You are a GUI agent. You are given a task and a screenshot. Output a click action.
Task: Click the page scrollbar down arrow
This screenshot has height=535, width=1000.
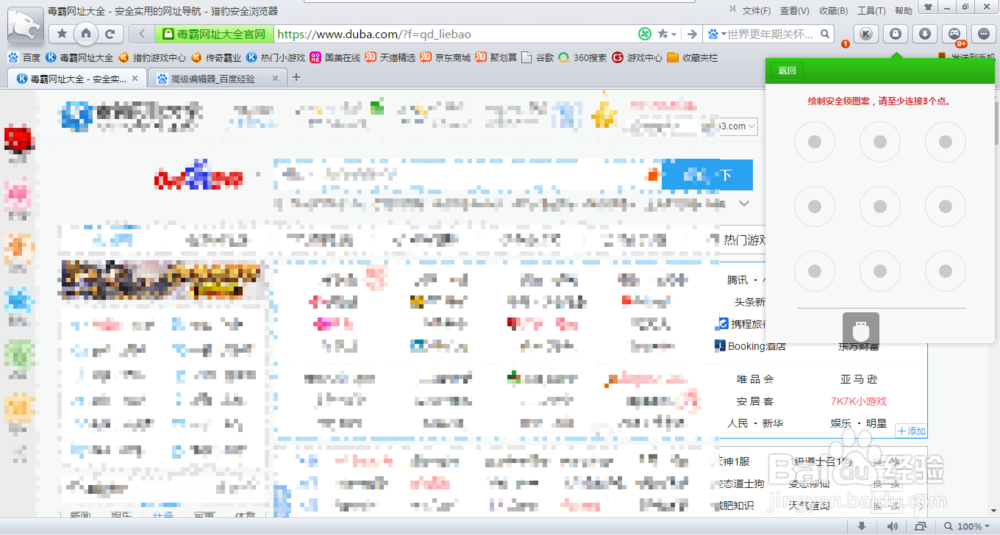click(x=994, y=511)
